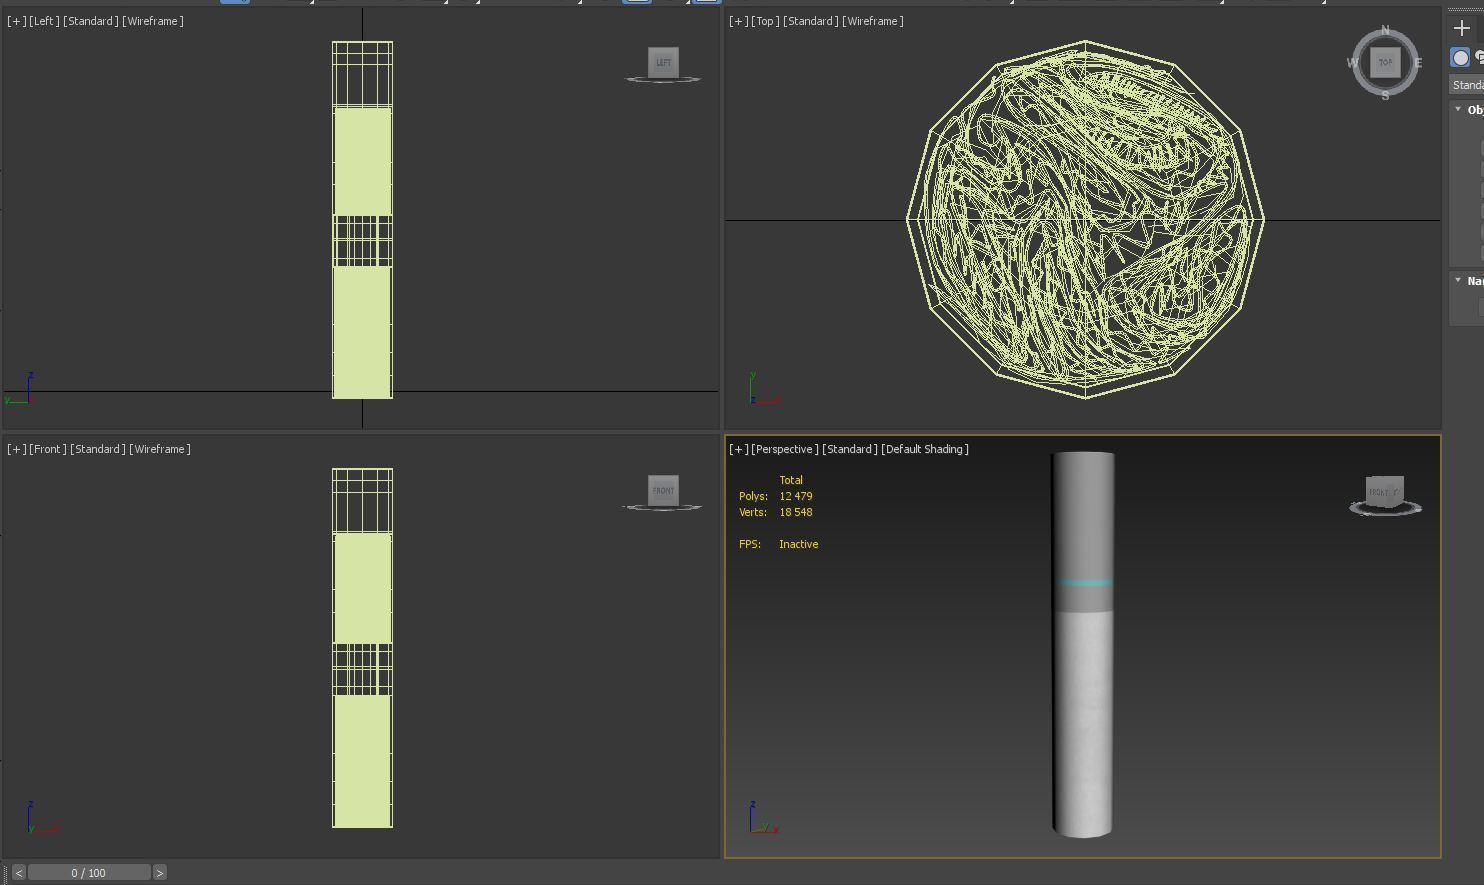Open [Standard] menu in the Left viewport
Image resolution: width=1484 pixels, height=885 pixels.
90,21
